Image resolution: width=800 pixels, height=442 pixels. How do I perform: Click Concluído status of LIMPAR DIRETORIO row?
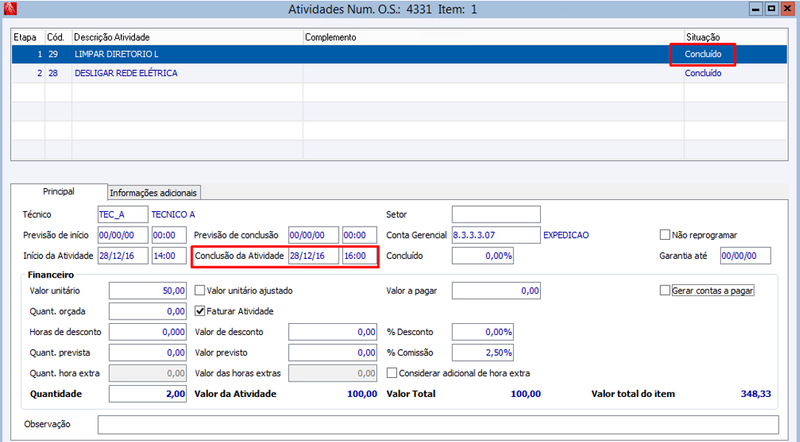(x=703, y=54)
